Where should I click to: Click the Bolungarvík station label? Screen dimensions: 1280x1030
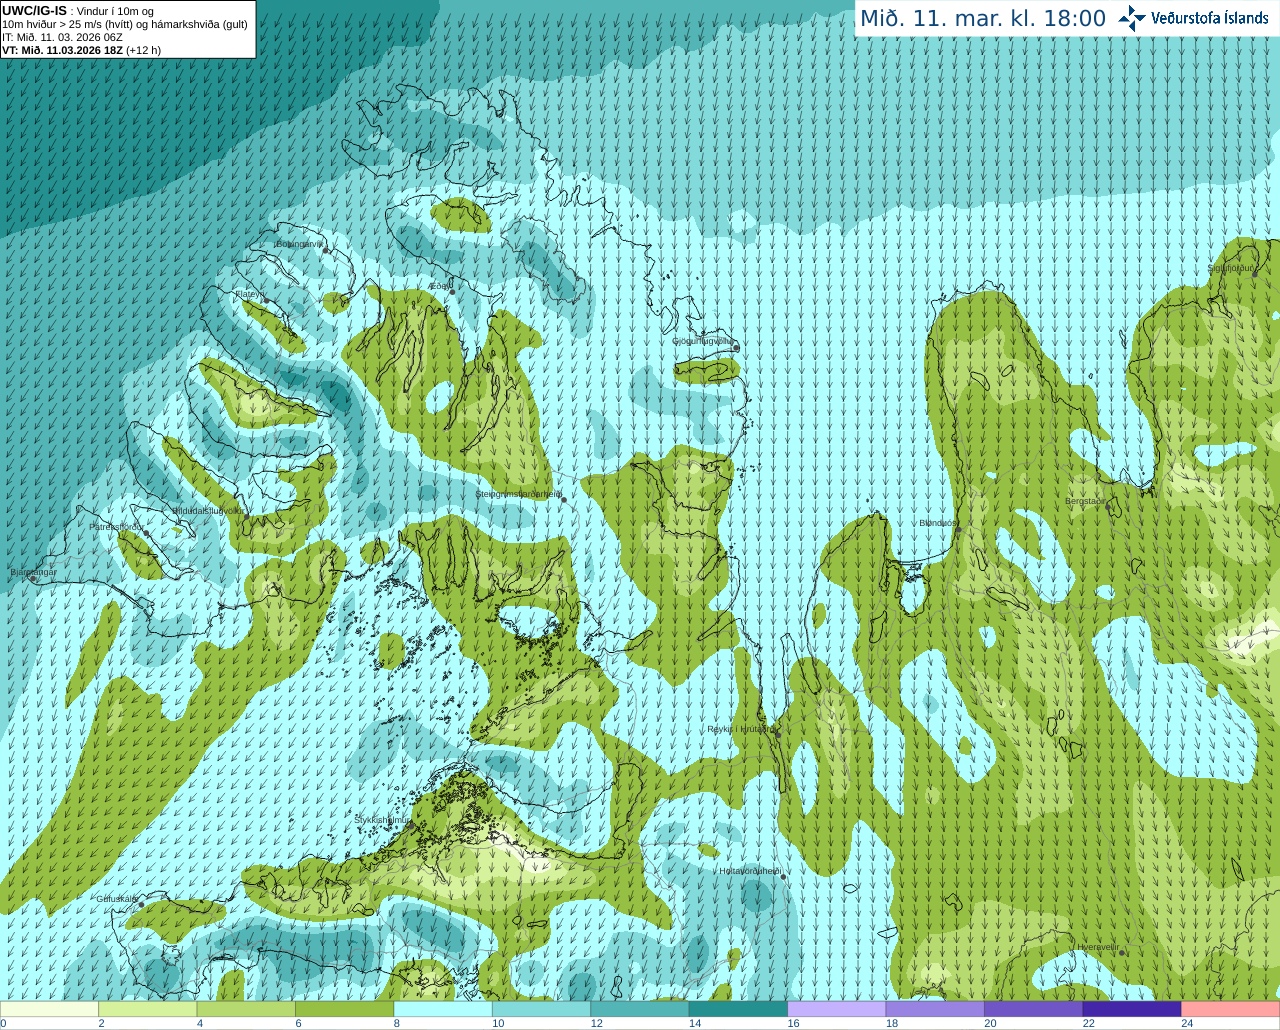pos(300,244)
